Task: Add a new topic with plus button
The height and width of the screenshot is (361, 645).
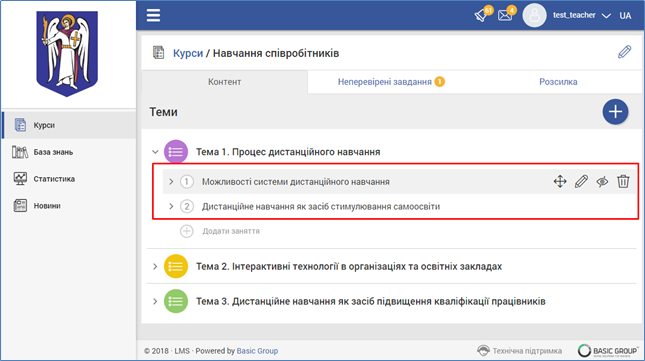Action: [x=615, y=111]
